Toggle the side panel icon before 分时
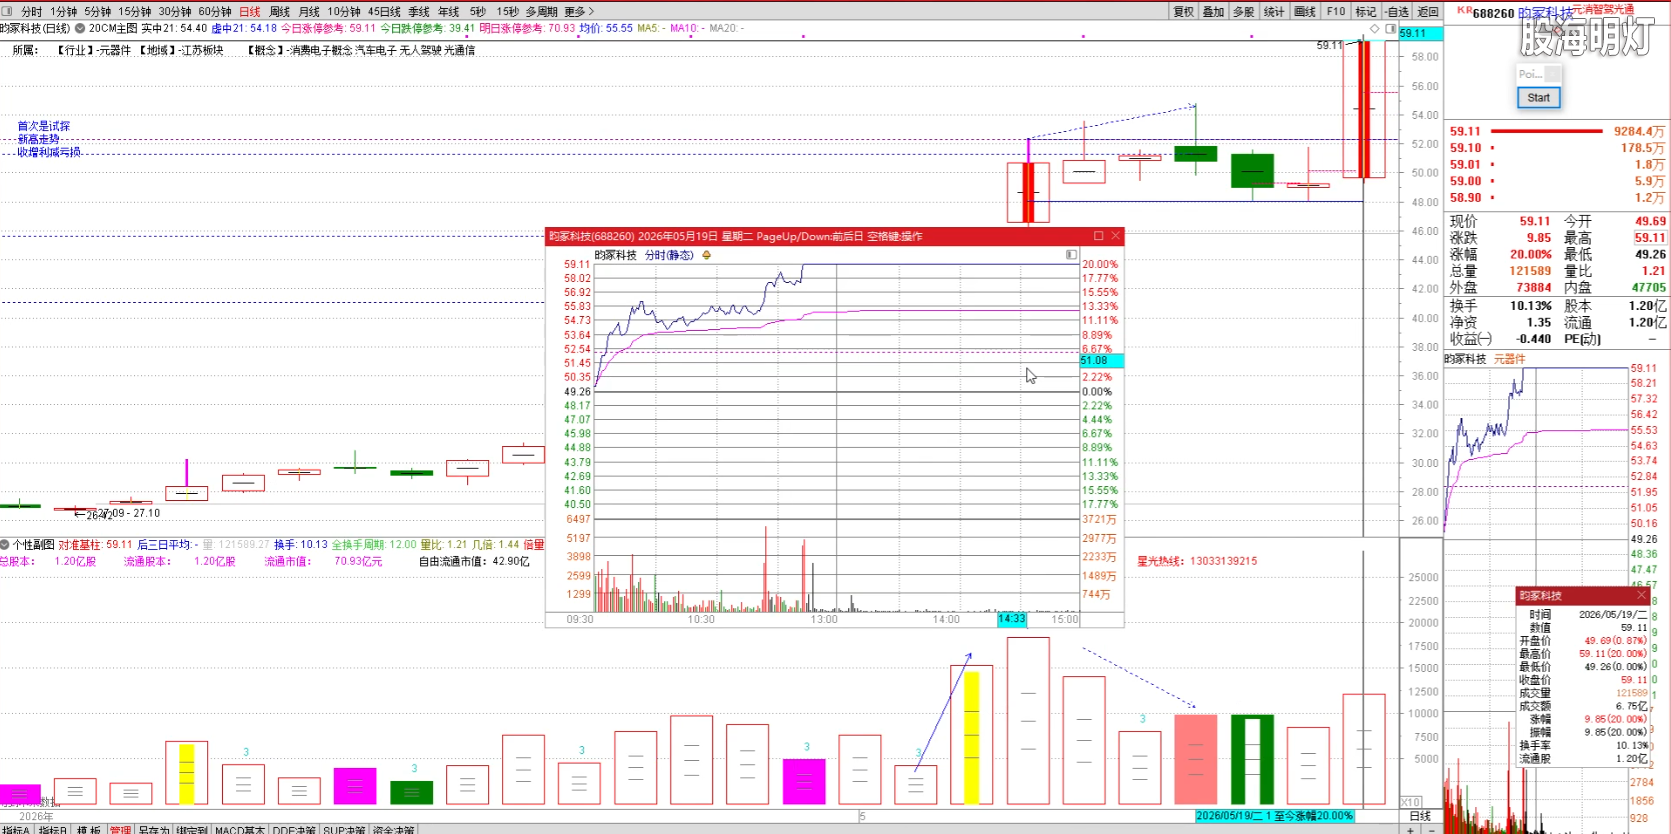This screenshot has height=834, width=1671. point(7,12)
